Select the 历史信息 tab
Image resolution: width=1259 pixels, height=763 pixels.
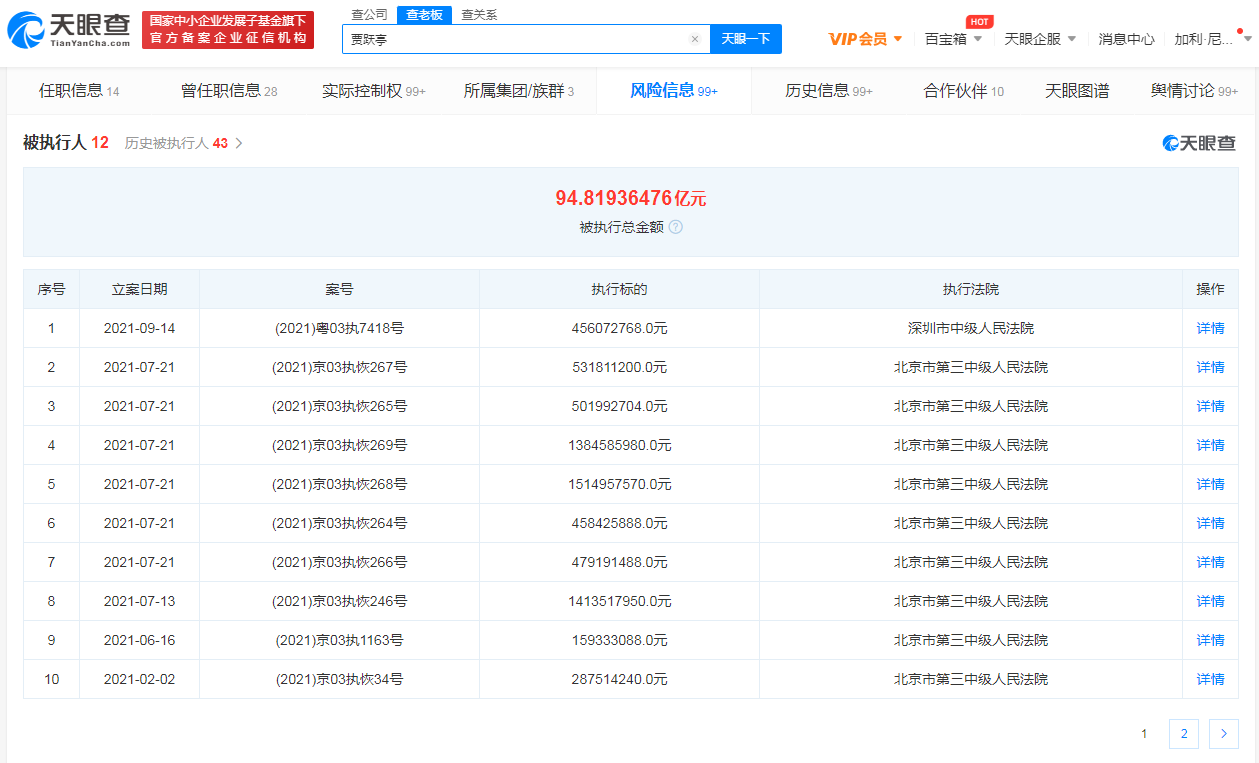point(828,91)
